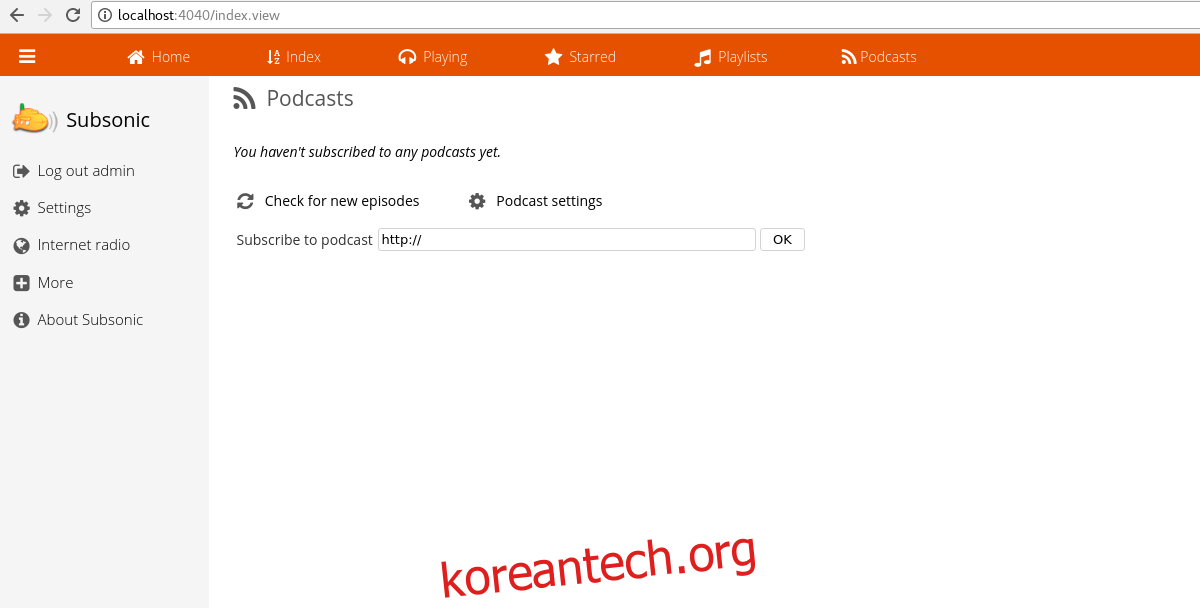Click the Podcasts page heading
The image size is (1200, 608).
310,98
